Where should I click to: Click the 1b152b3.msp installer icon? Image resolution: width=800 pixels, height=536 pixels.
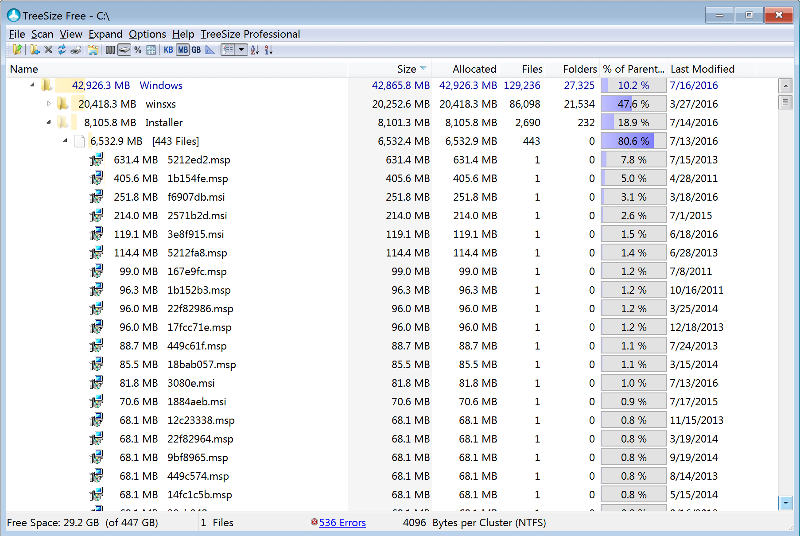(x=96, y=290)
